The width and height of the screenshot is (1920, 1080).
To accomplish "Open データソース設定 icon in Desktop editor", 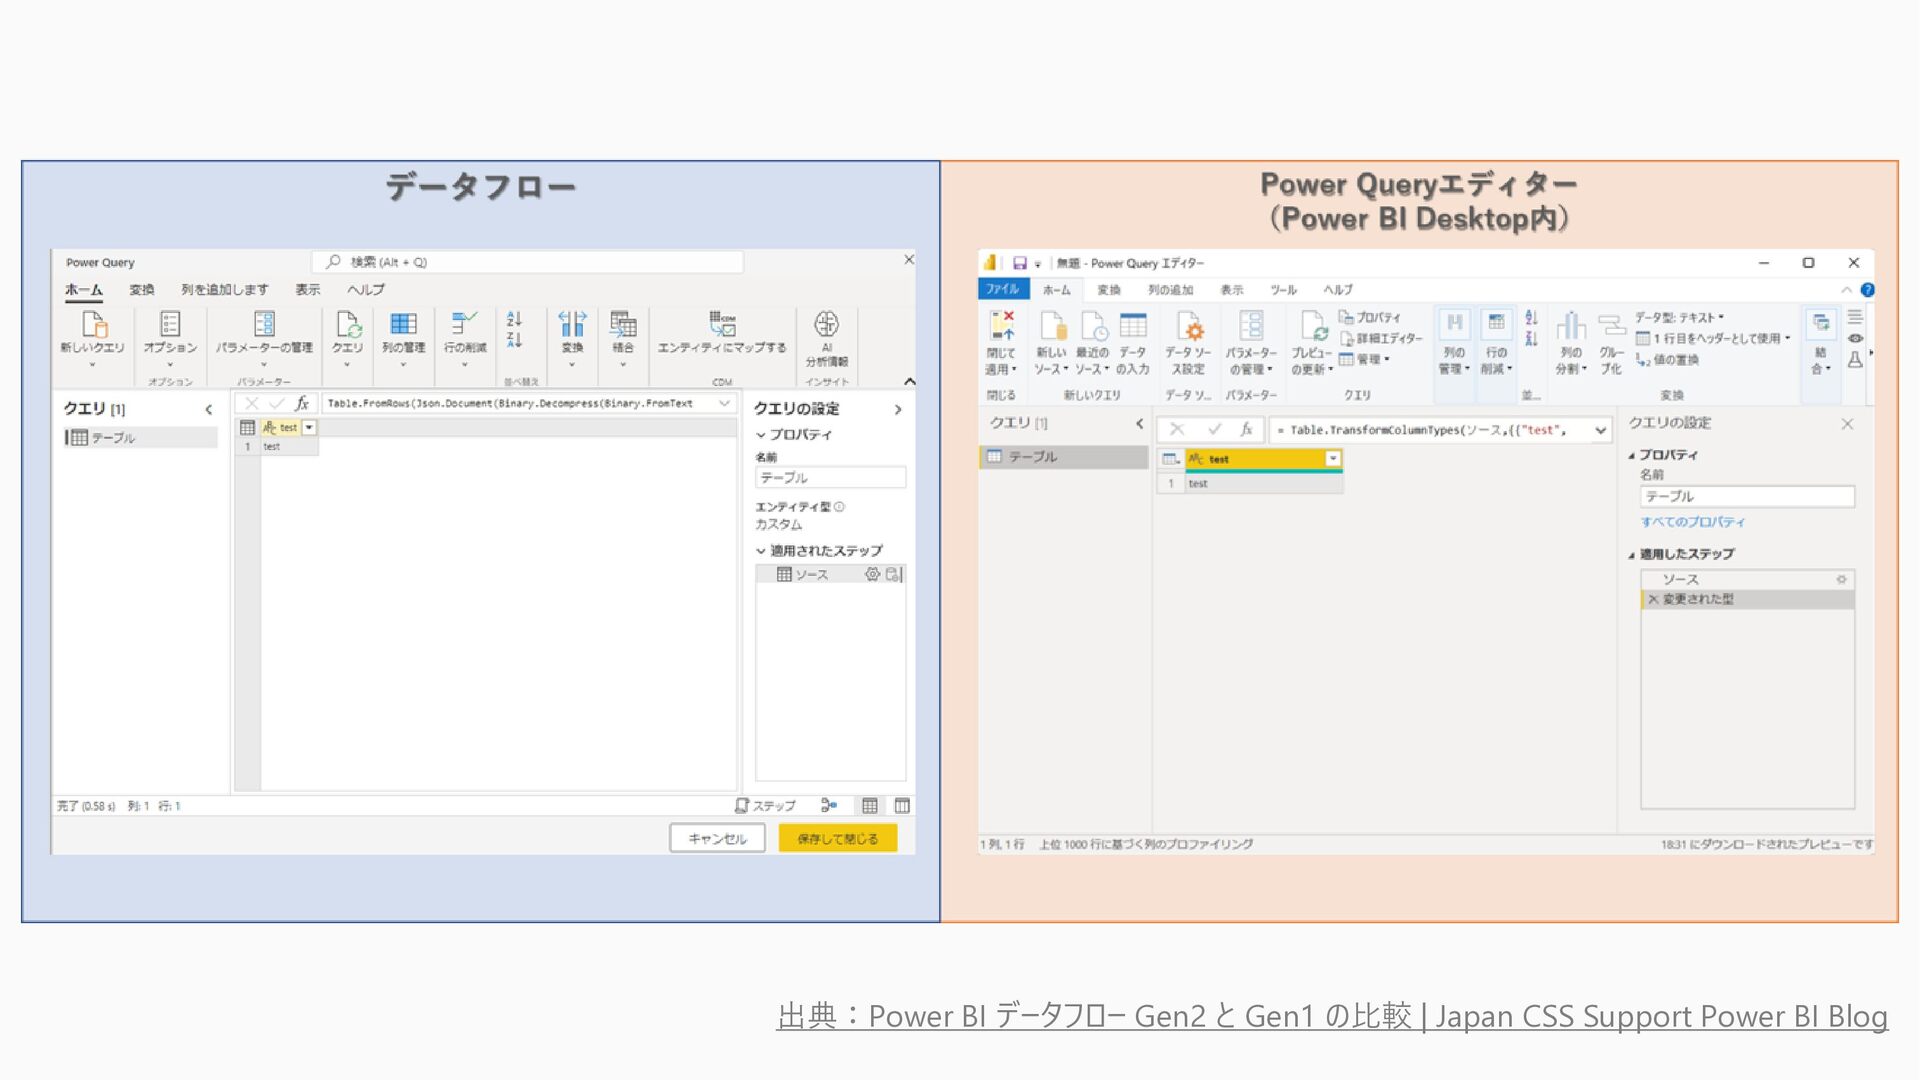I will [1189, 326].
